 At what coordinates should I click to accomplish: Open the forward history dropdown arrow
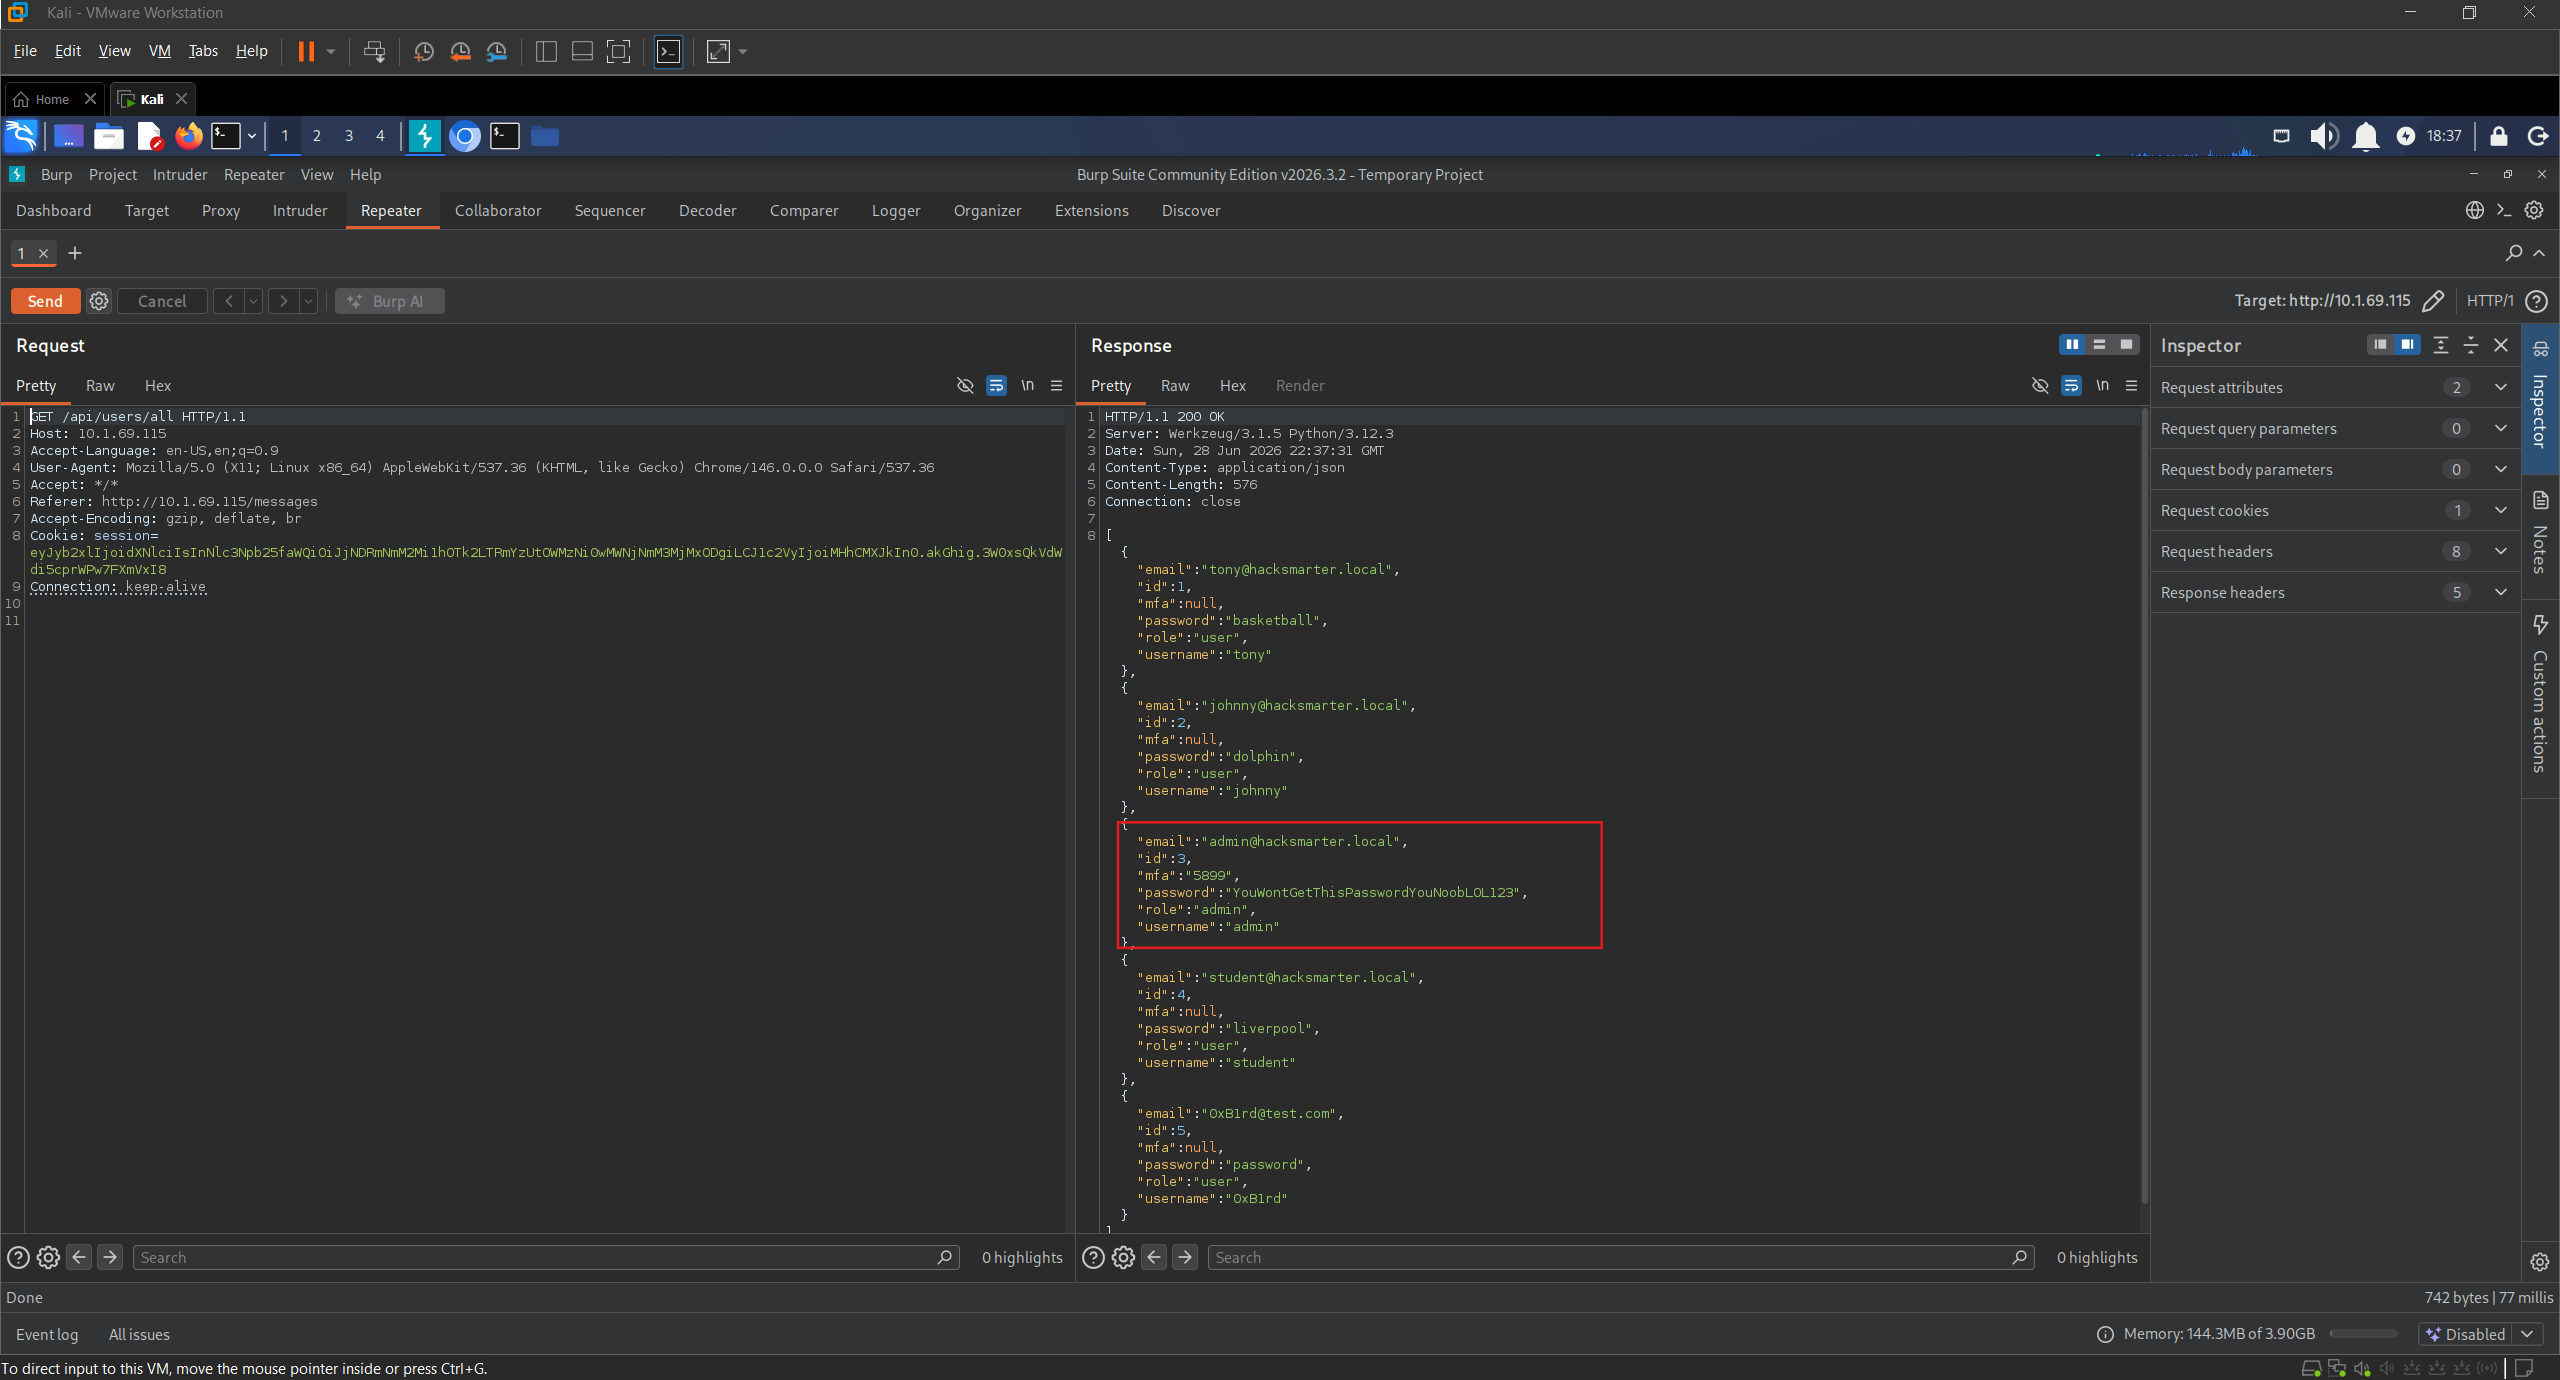click(308, 301)
